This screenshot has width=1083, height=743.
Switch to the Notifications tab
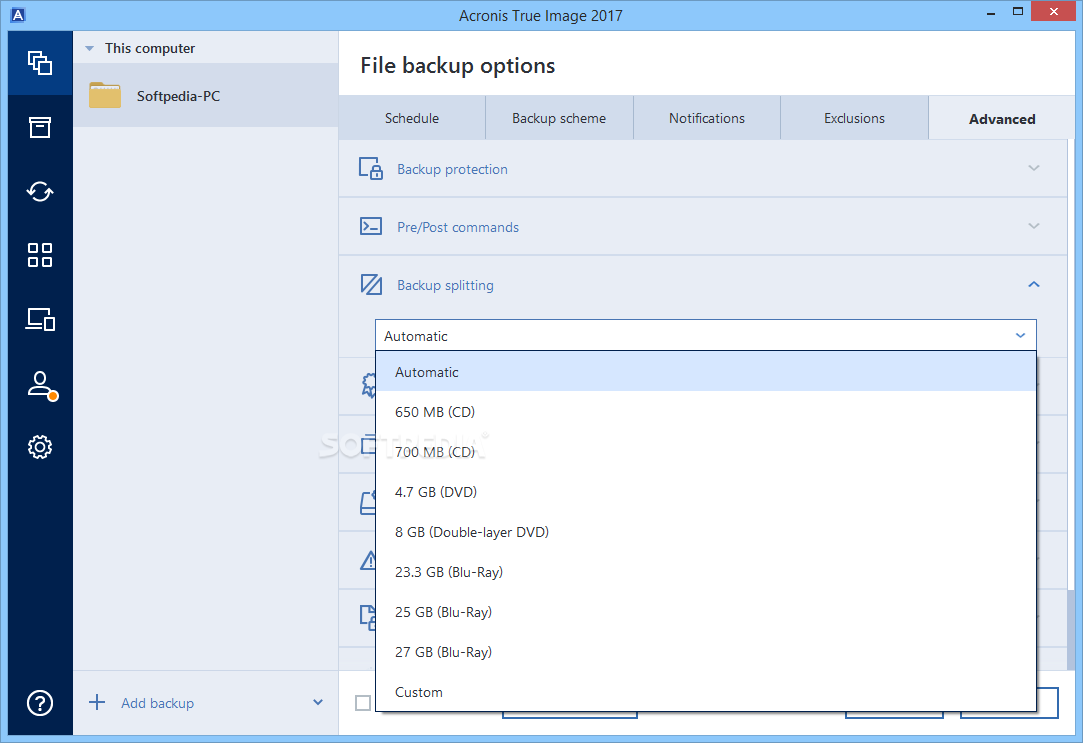[x=707, y=118]
